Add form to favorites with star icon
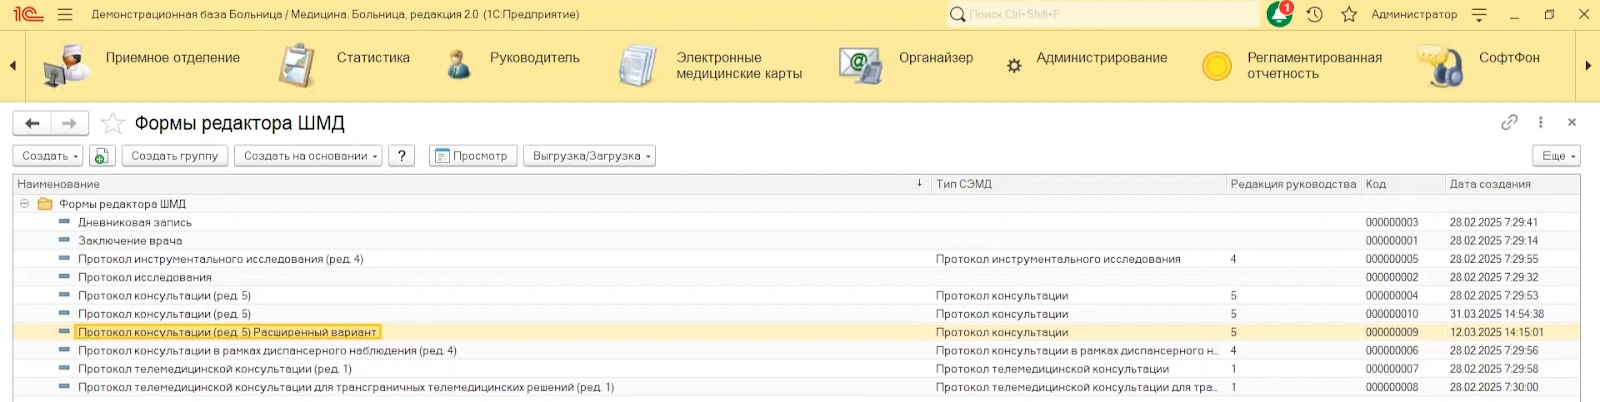Viewport: 1600px width, 402px height. [x=113, y=123]
